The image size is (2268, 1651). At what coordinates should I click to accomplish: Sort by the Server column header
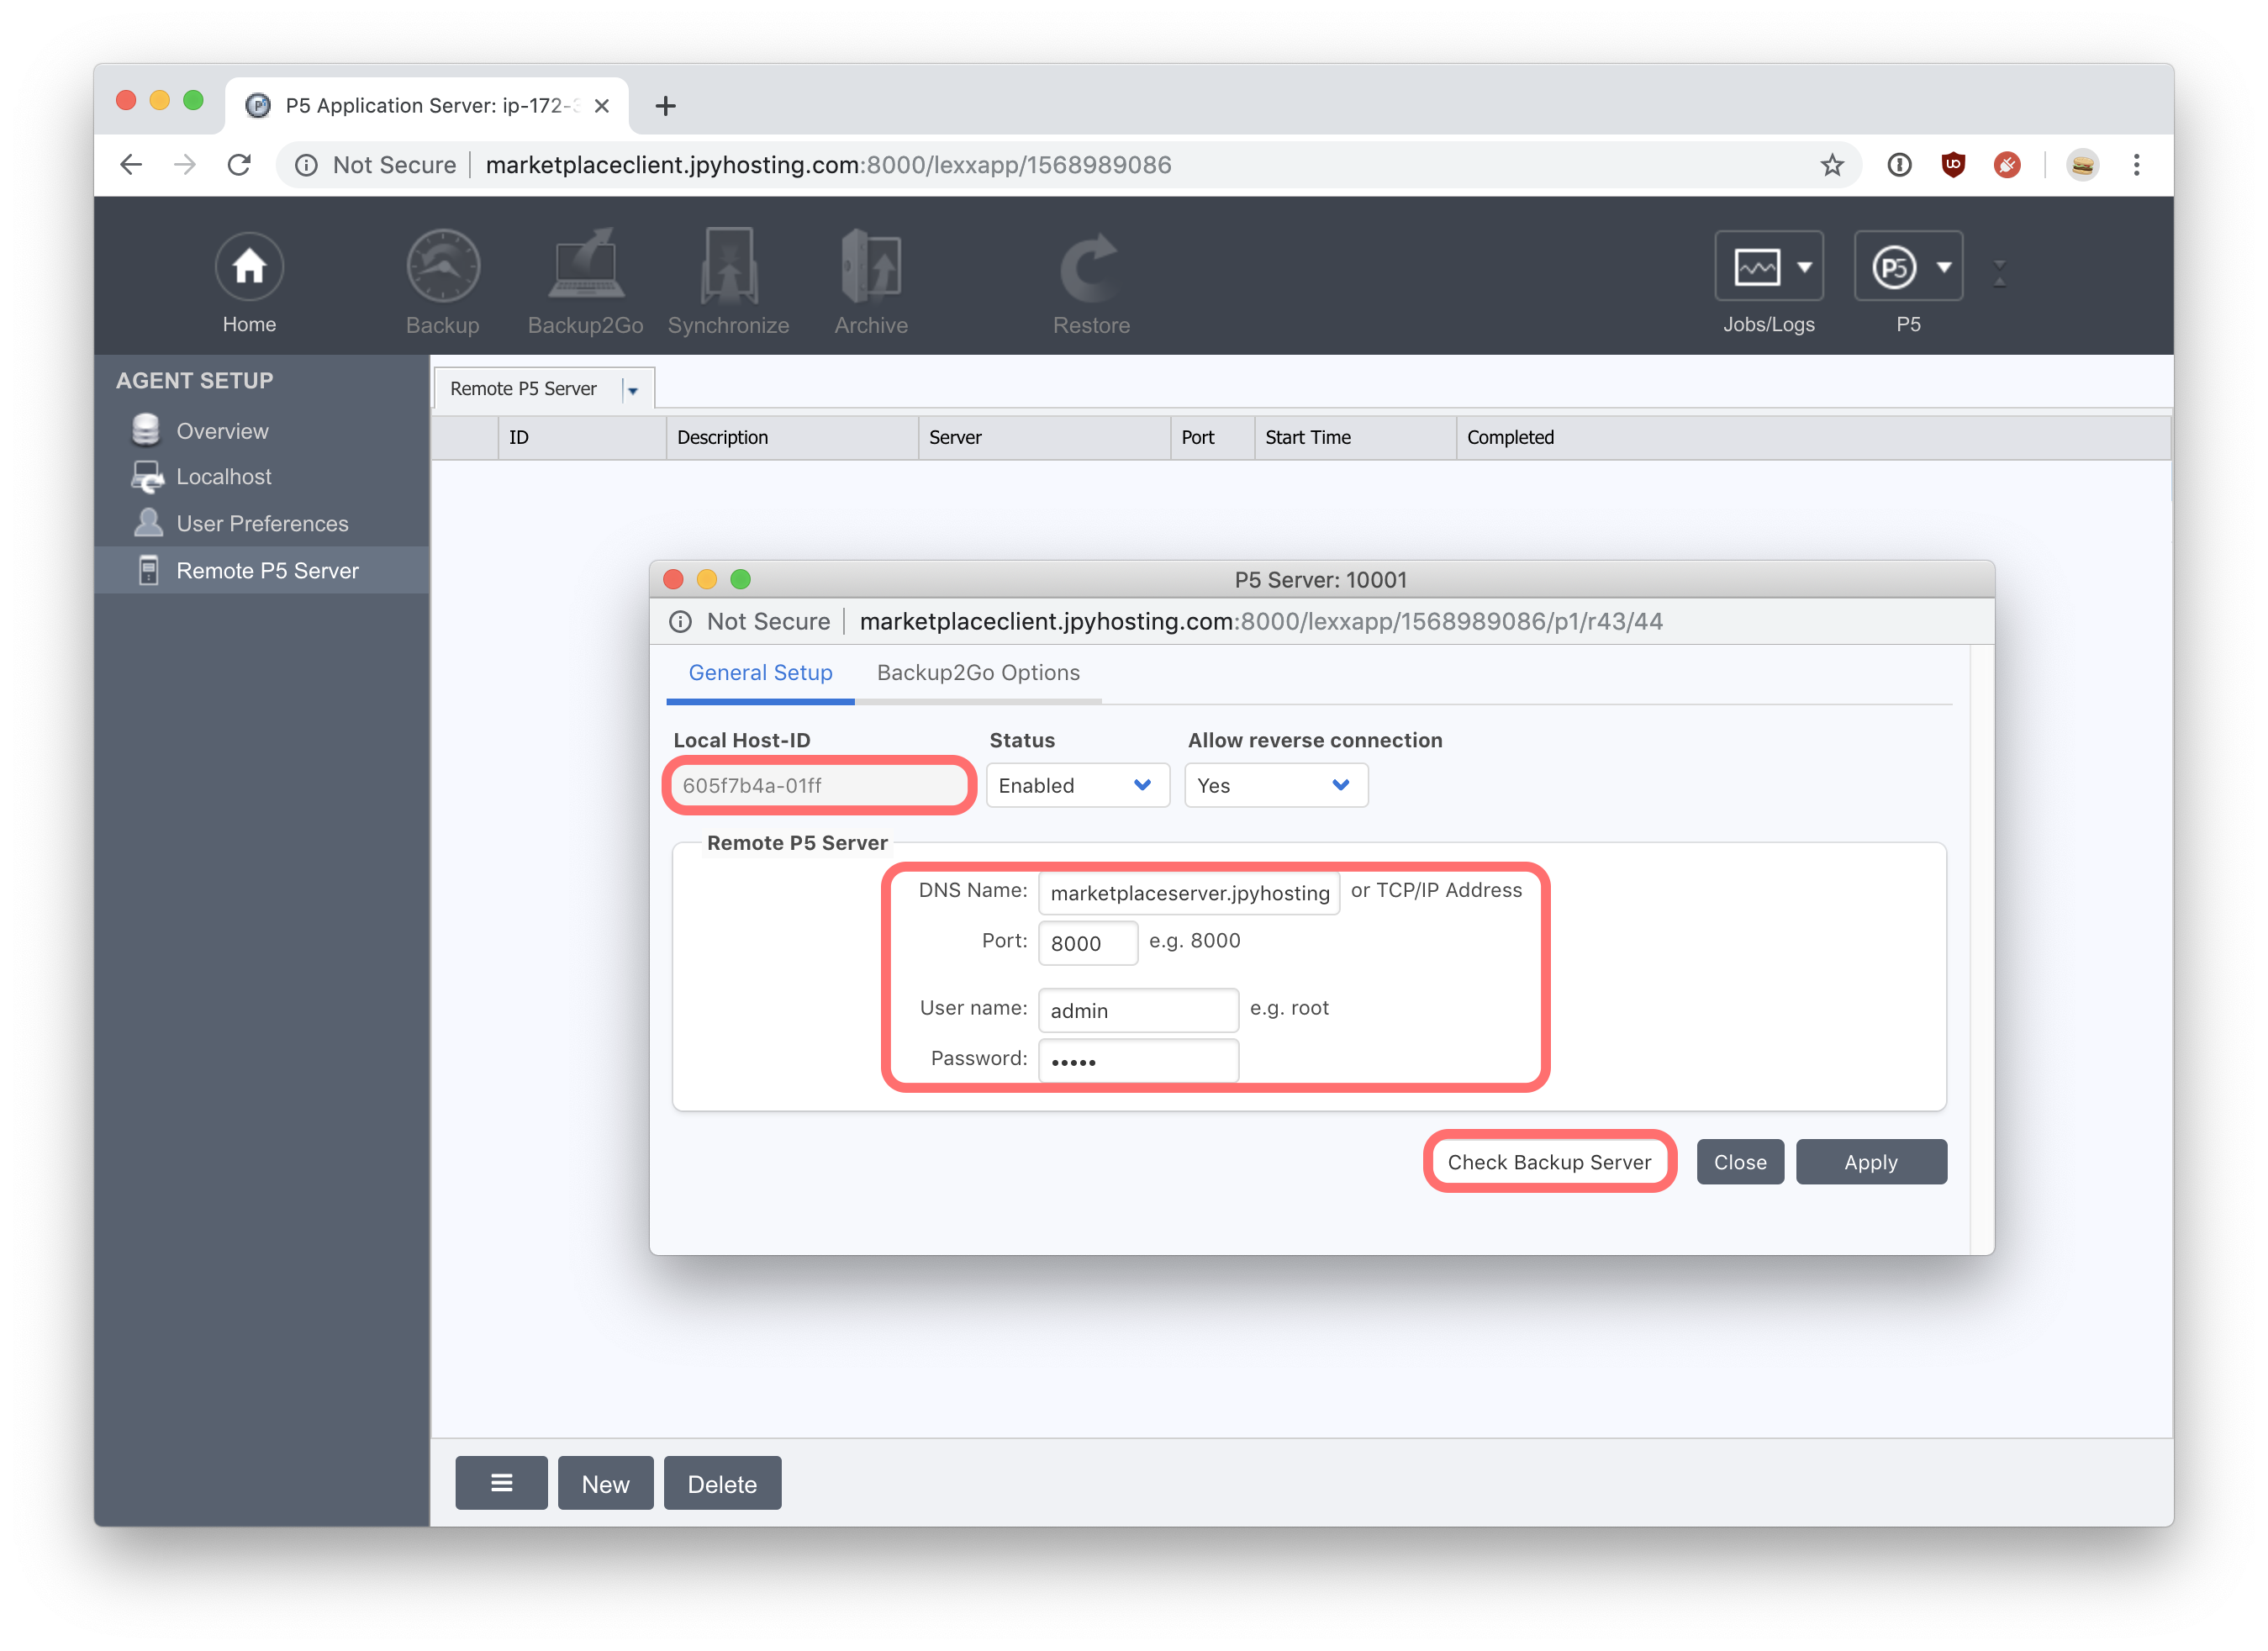tap(1044, 438)
